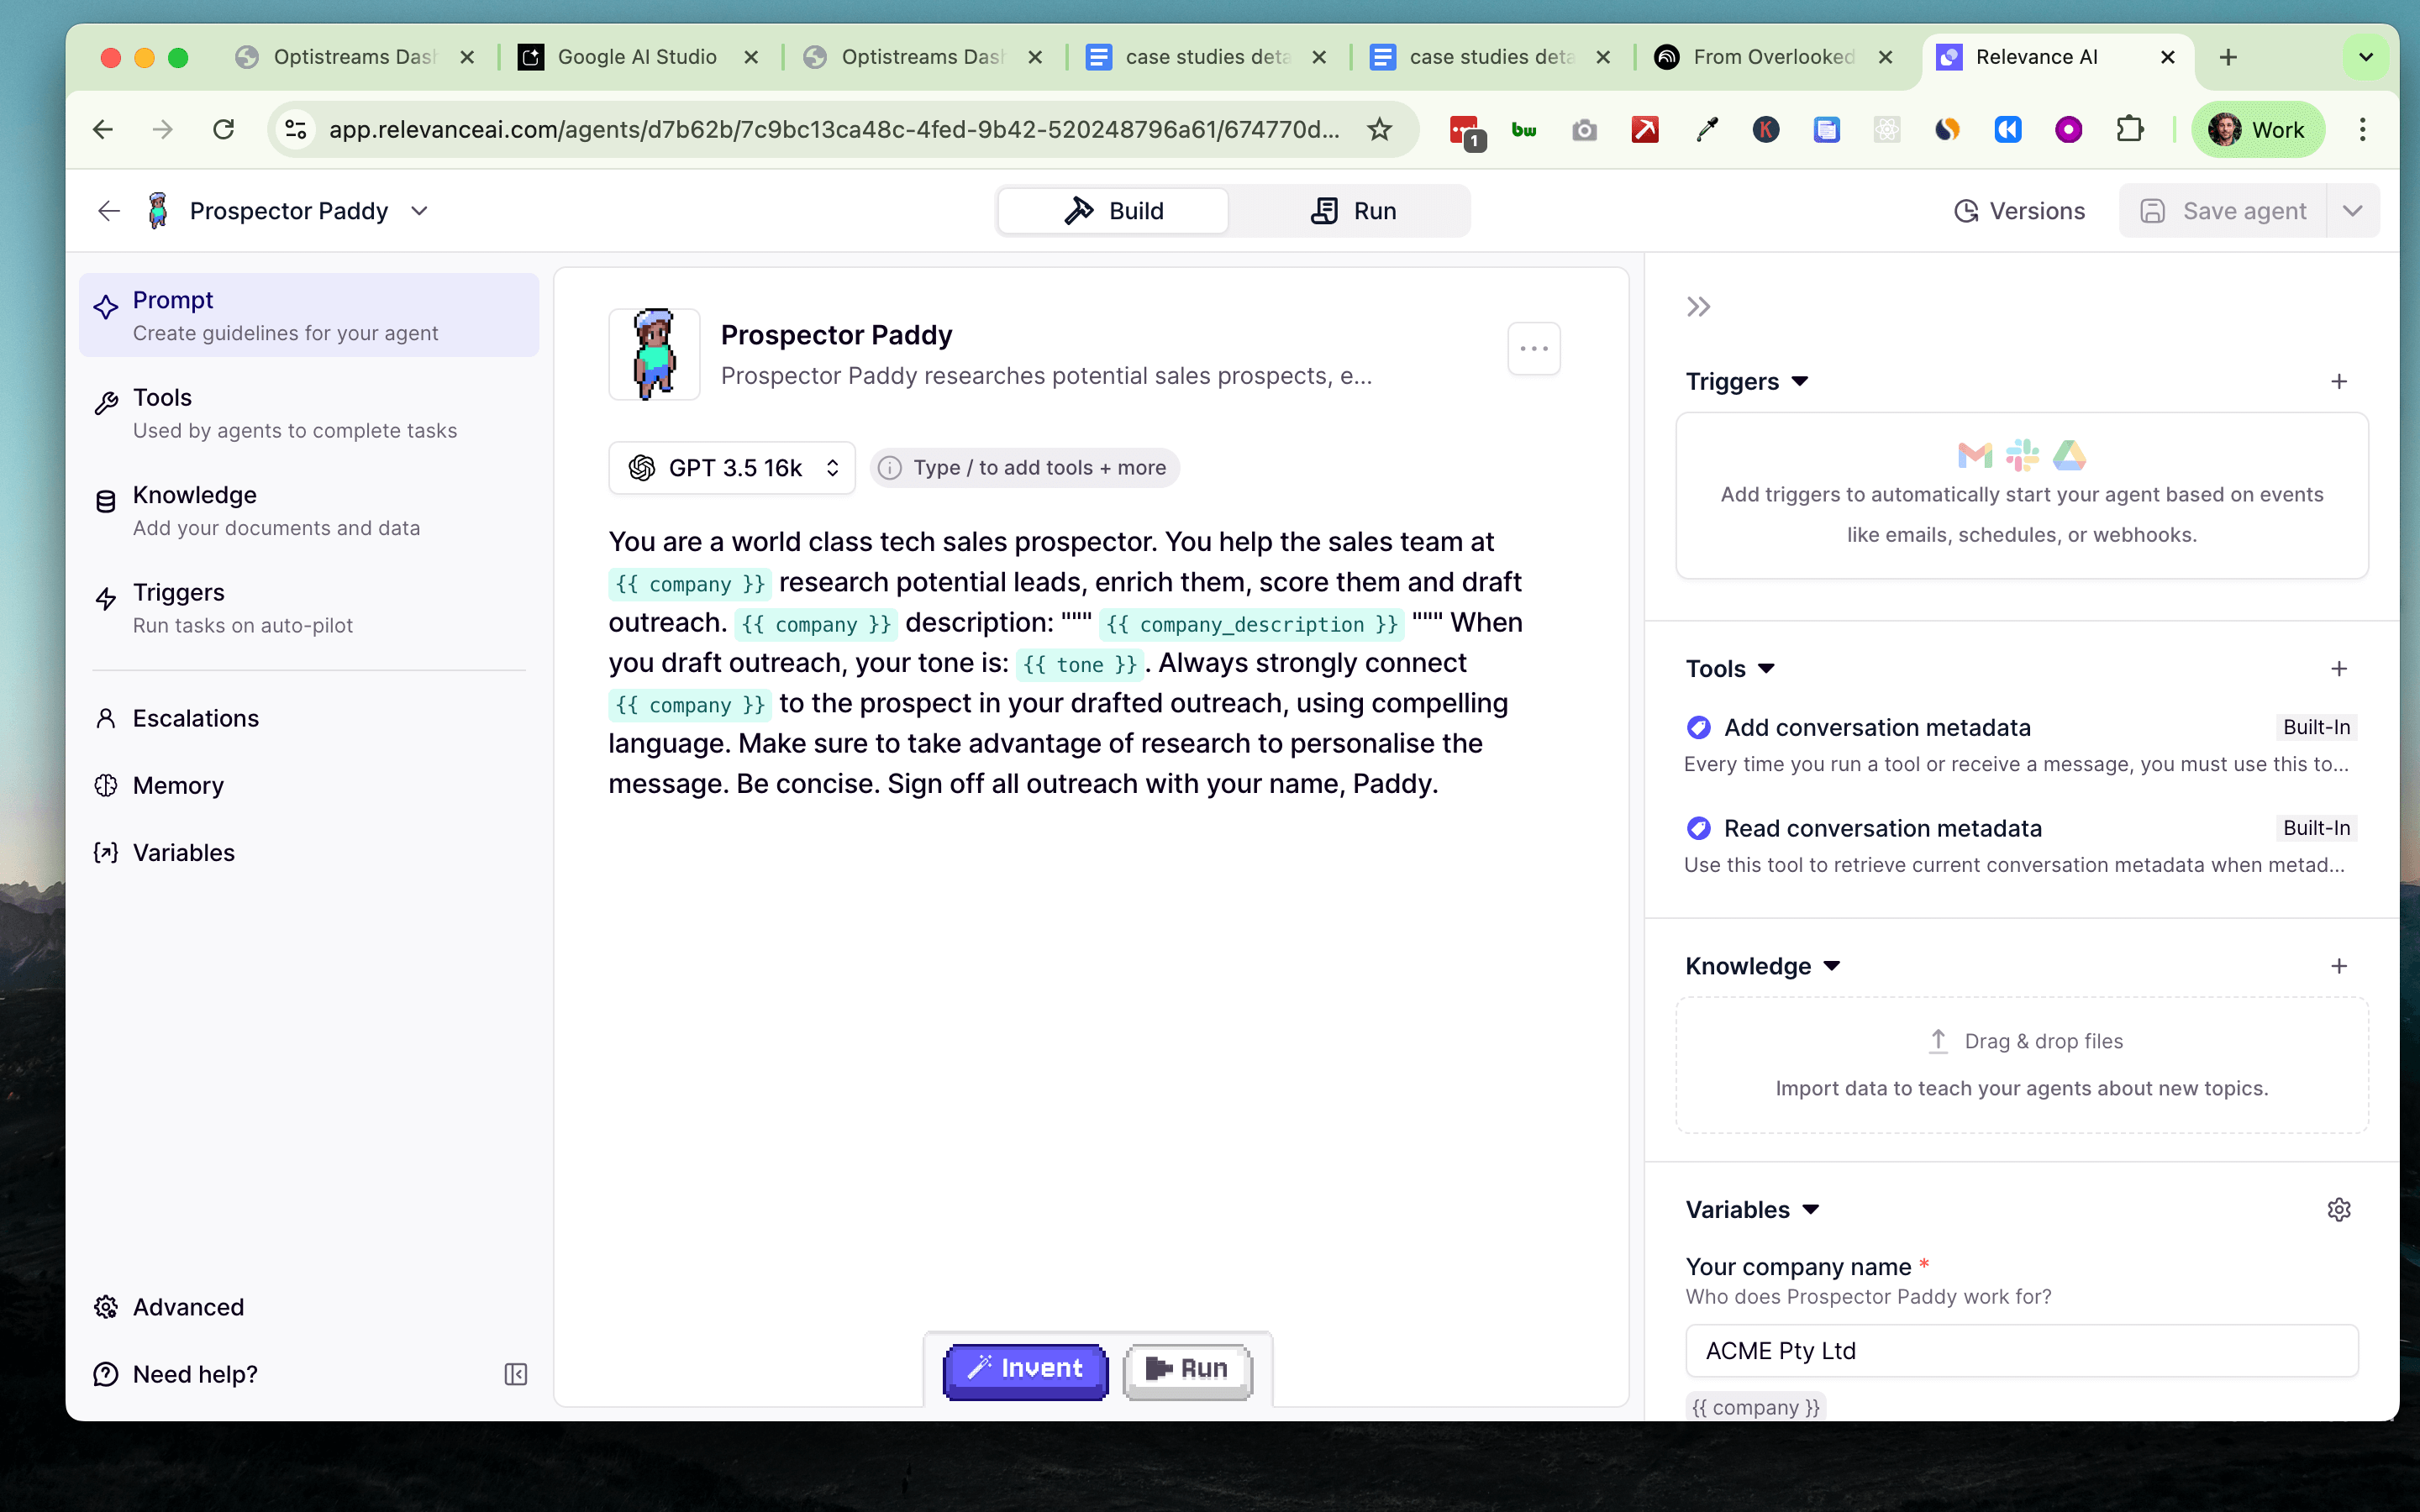Click the Google Drive icon in Triggers card
Image resolution: width=2420 pixels, height=1512 pixels.
2069,456
